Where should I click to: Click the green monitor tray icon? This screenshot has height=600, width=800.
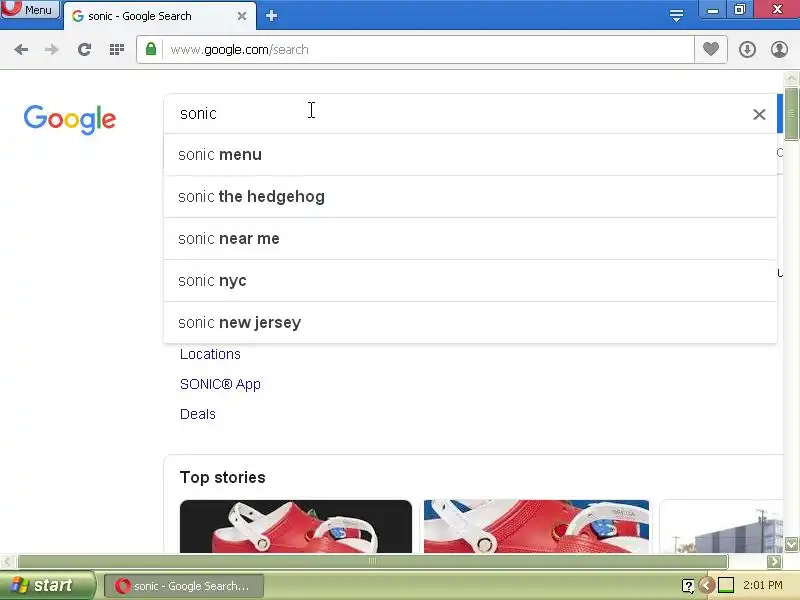726,585
